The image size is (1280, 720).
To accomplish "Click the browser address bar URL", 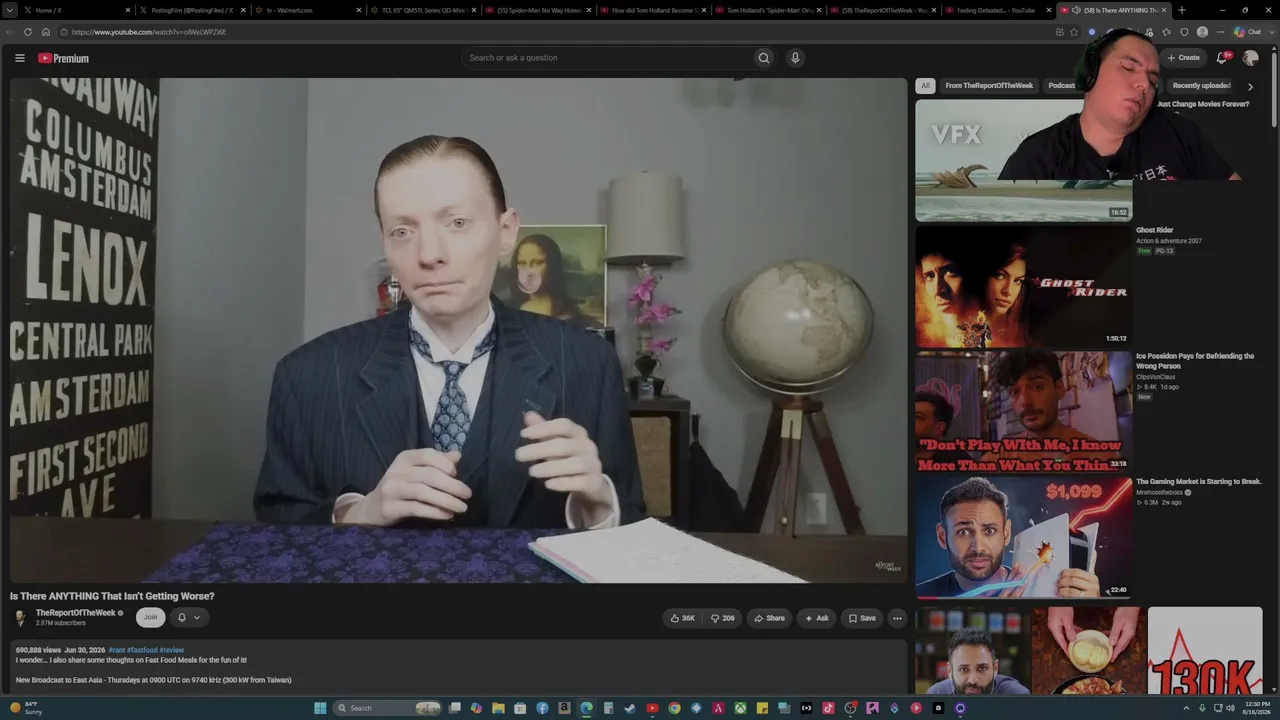I will [149, 32].
